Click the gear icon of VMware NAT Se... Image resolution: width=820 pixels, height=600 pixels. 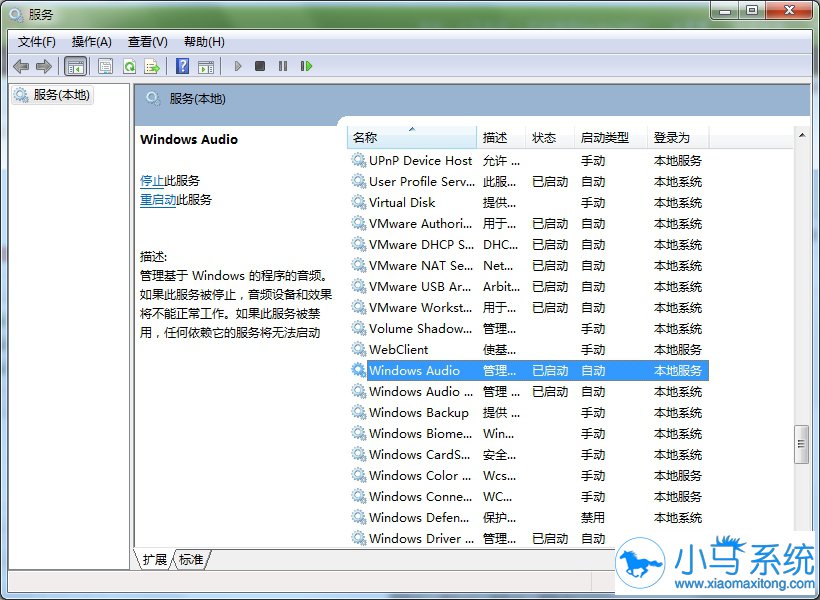[358, 265]
